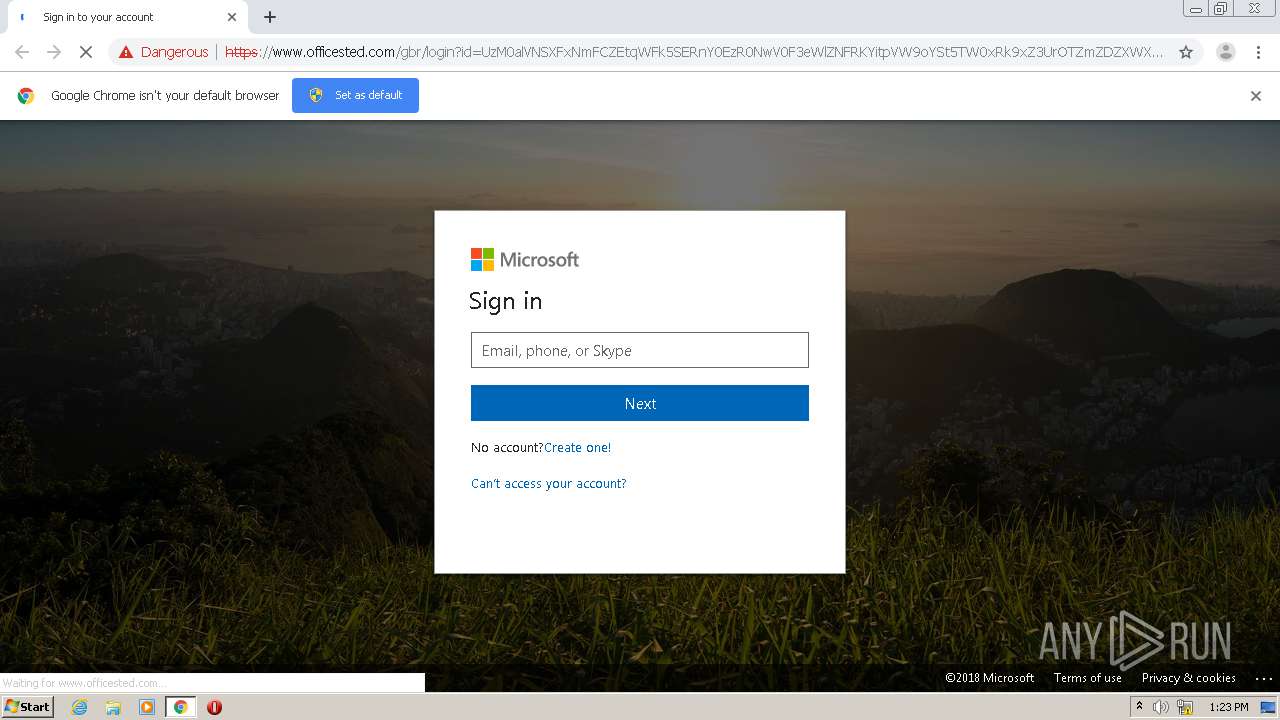Click the Microsoft logo
The width and height of the screenshot is (1280, 720).
tap(525, 260)
